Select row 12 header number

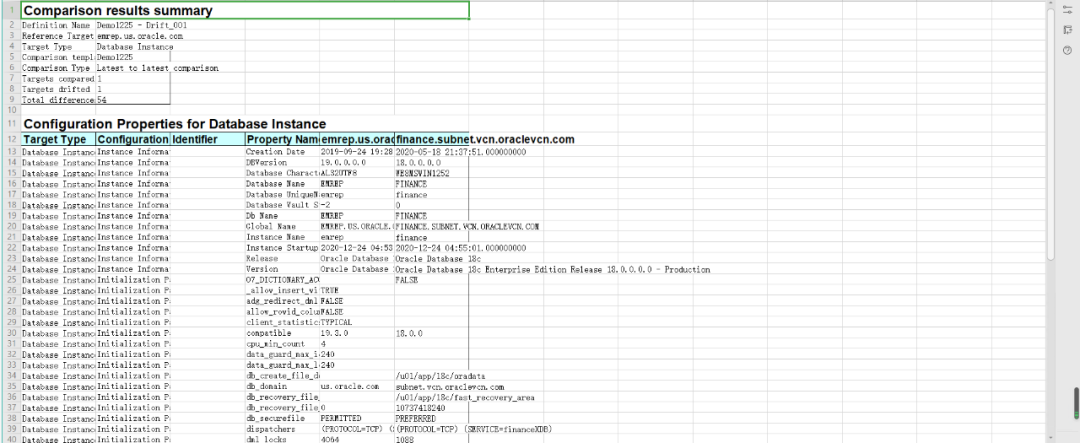click(10, 139)
